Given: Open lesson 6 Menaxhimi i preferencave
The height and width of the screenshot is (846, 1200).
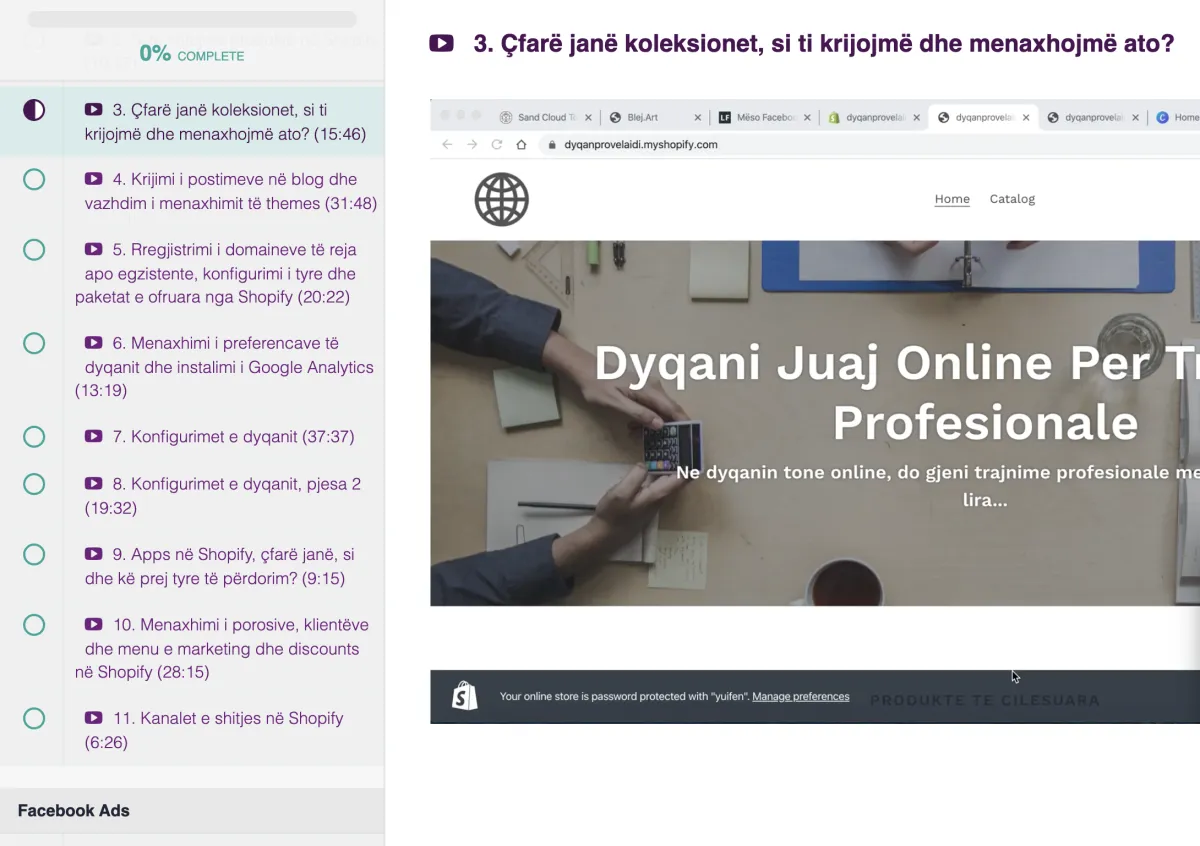Looking at the screenshot, I should [192, 366].
